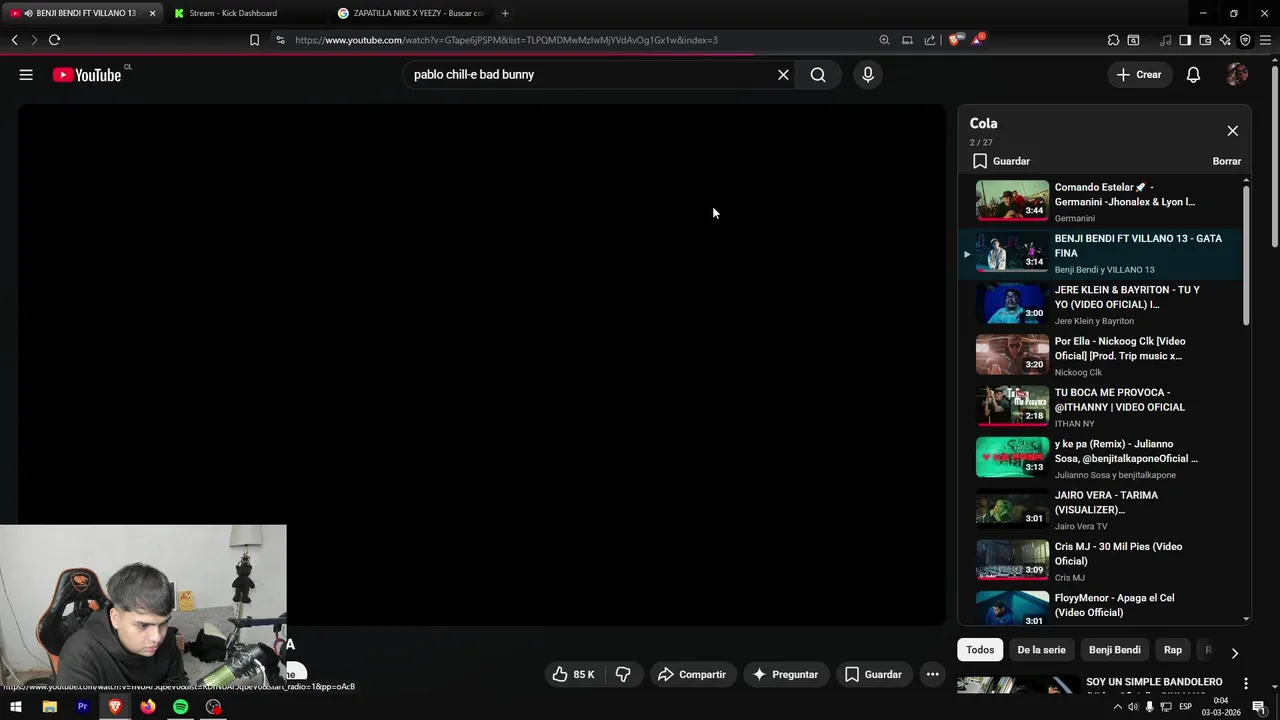1280x720 pixels.
Task: Toggle the browser sidebar panel
Action: click(1185, 40)
